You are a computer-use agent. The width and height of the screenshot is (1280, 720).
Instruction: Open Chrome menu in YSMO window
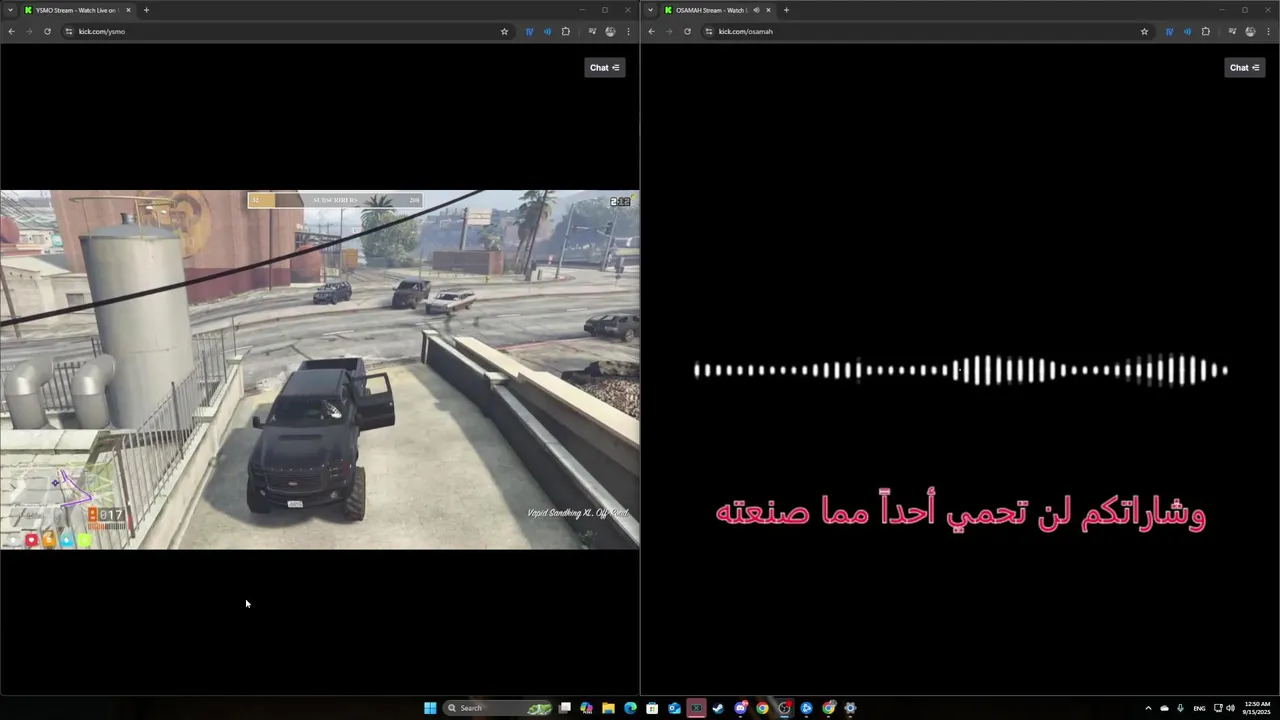628,31
